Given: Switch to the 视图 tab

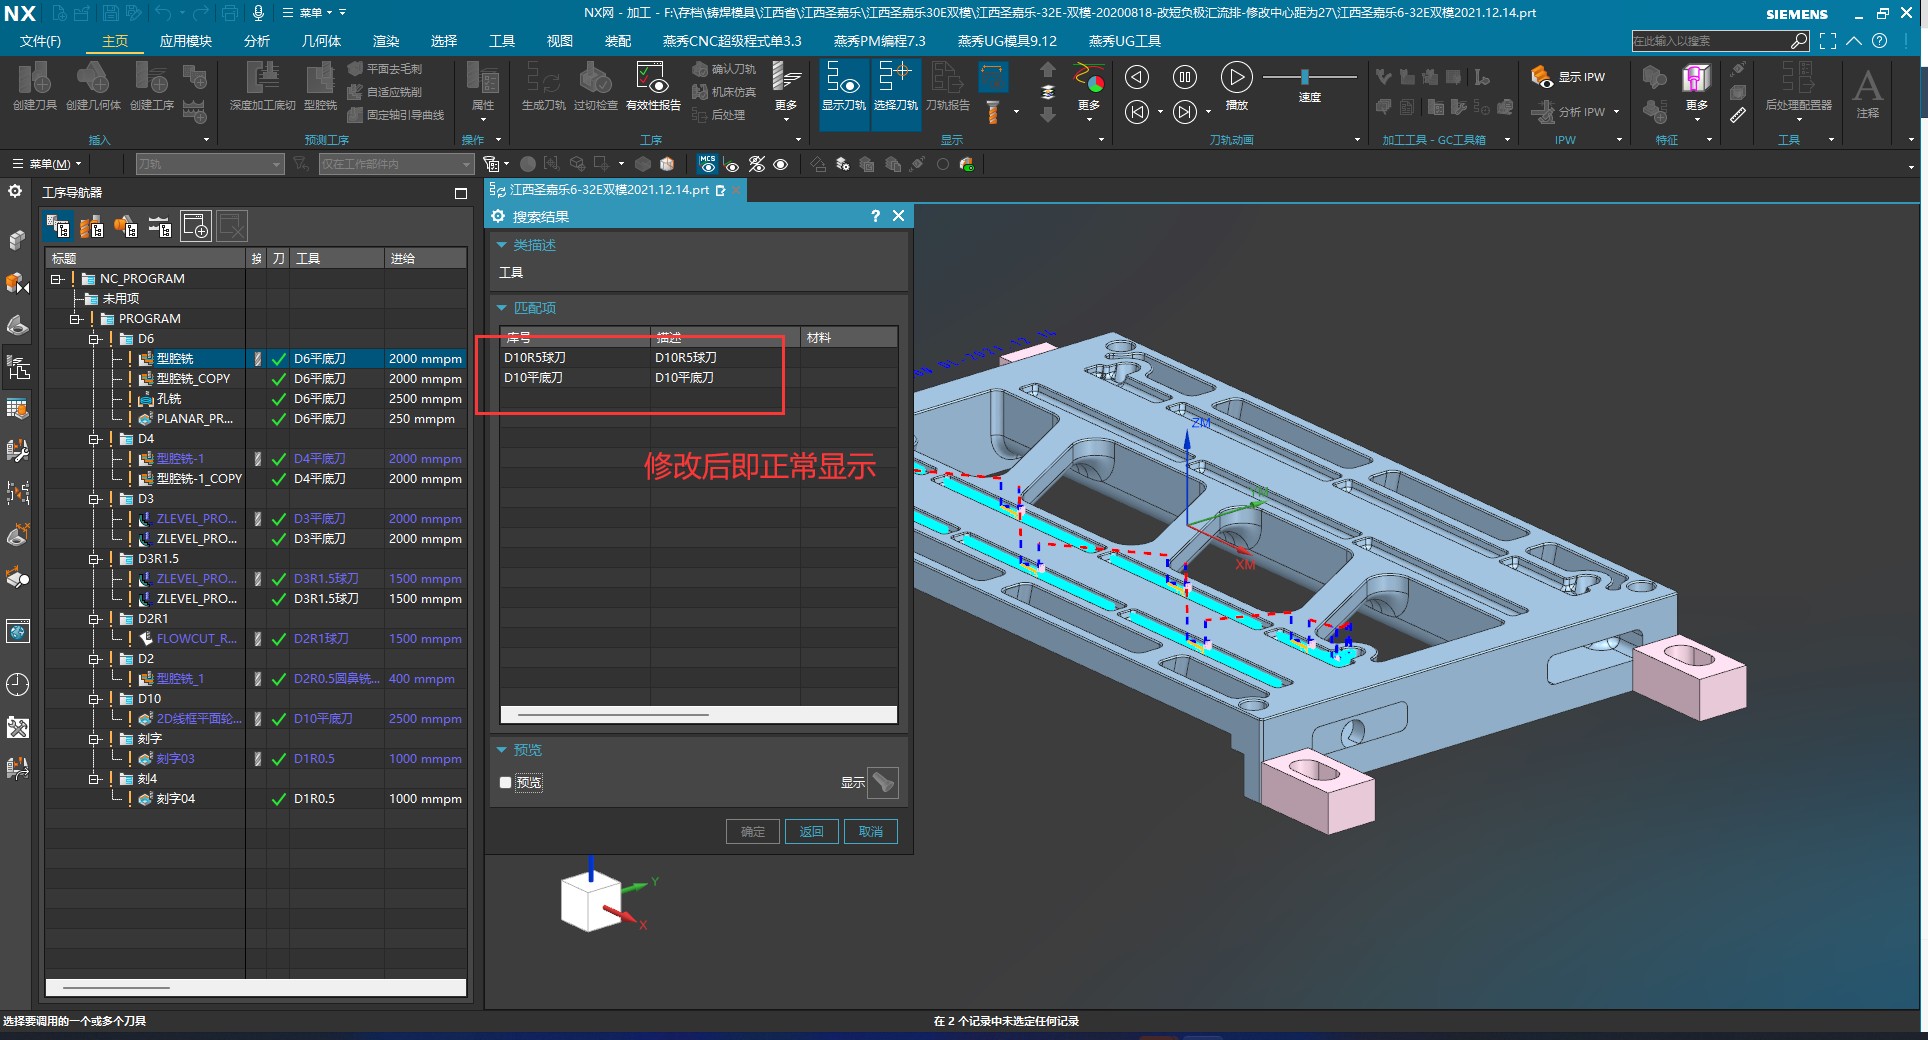Looking at the screenshot, I should (x=560, y=41).
